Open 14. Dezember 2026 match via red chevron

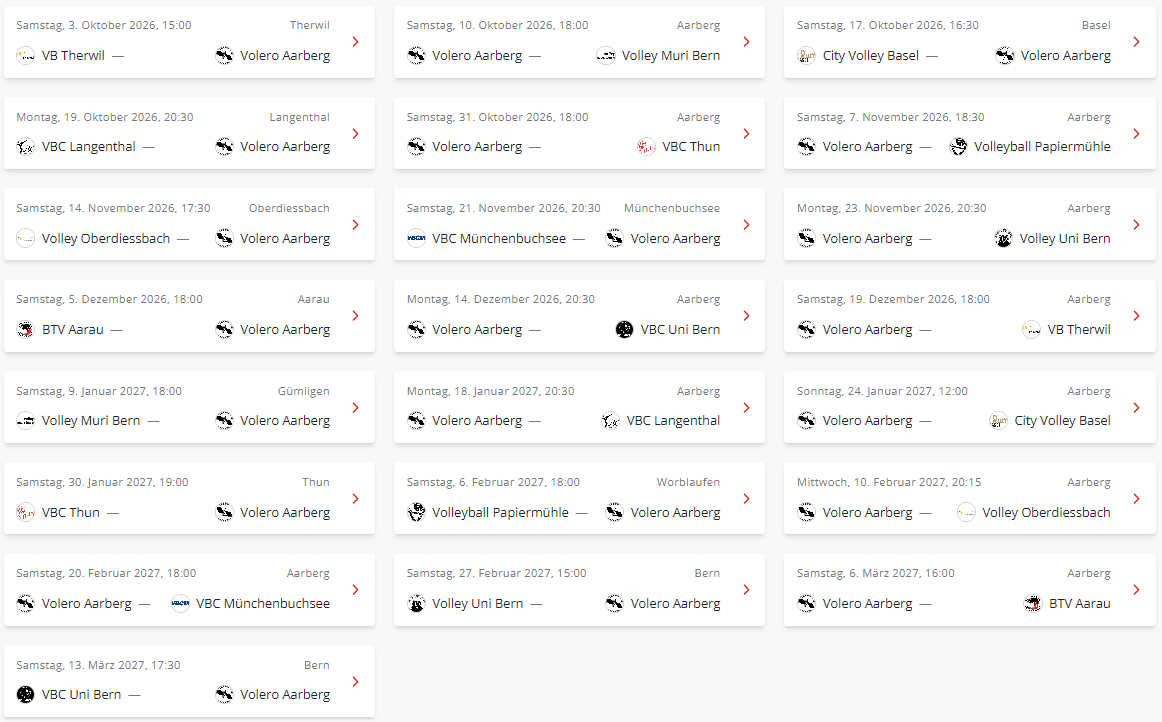pos(746,316)
